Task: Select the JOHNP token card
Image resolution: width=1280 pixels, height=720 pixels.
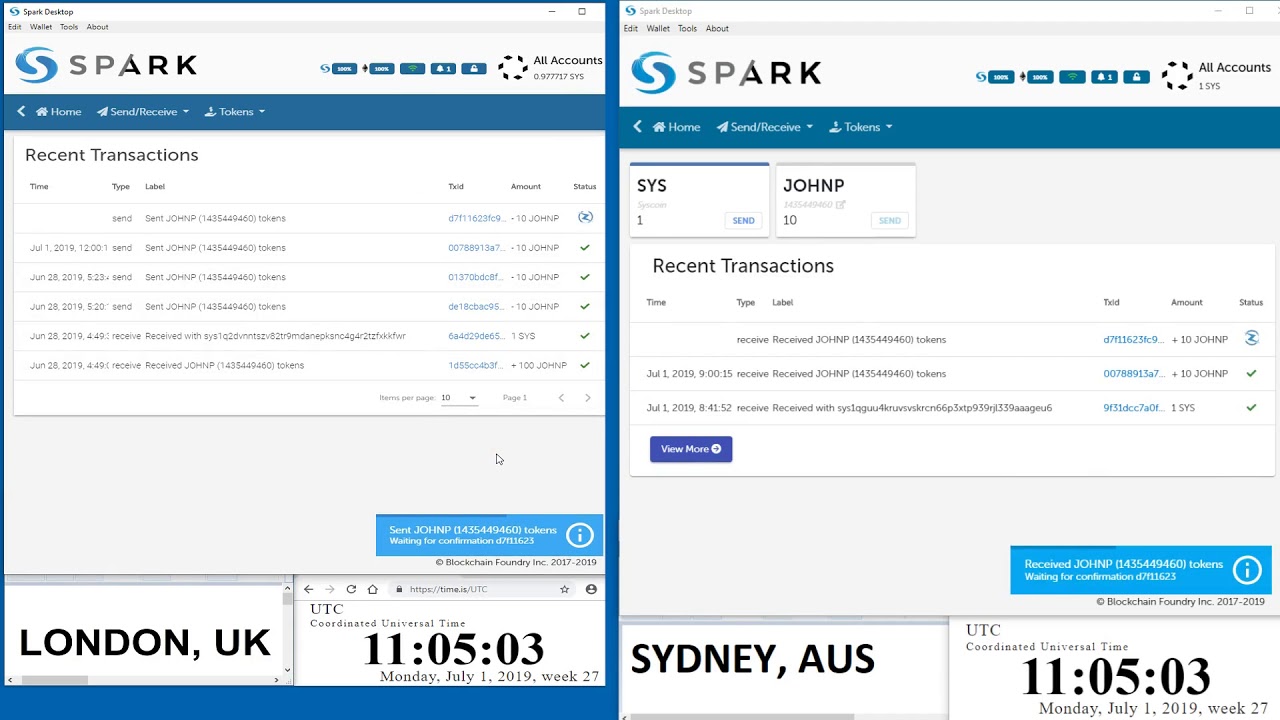Action: click(845, 200)
